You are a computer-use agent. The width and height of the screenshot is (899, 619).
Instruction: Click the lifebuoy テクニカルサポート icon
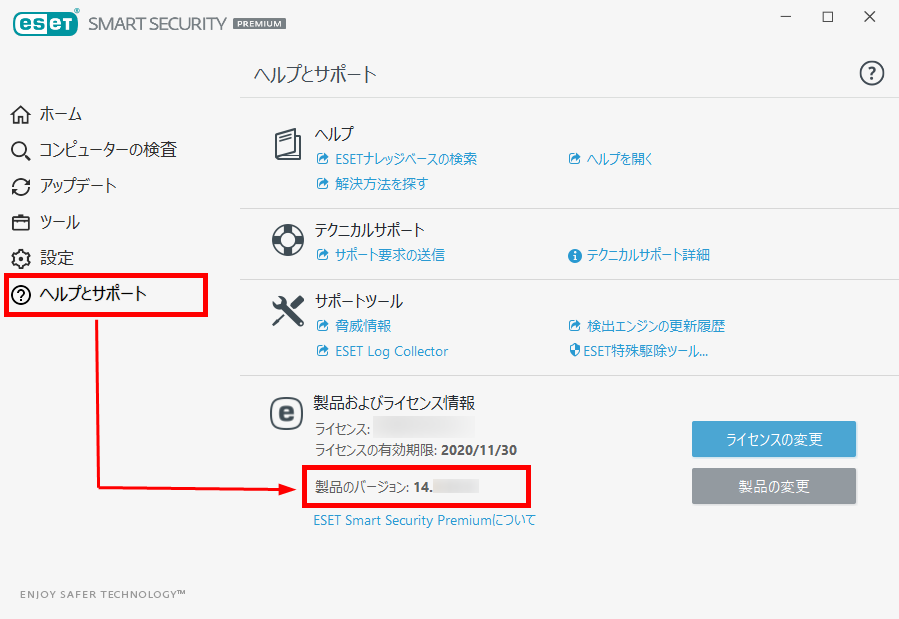pyautogui.click(x=288, y=240)
